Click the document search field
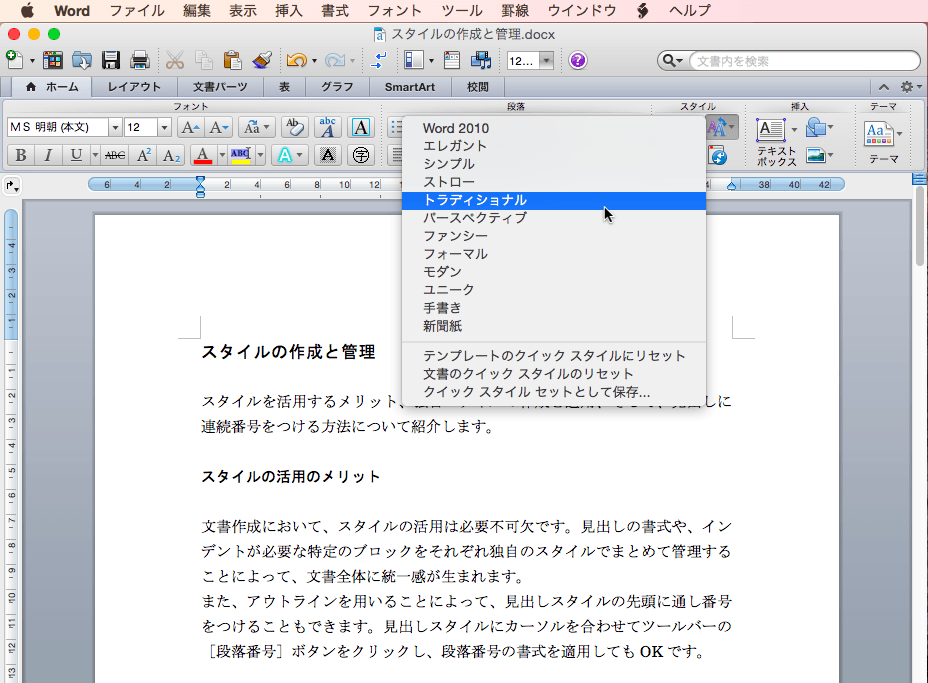The width and height of the screenshot is (928, 683). (x=805, y=60)
